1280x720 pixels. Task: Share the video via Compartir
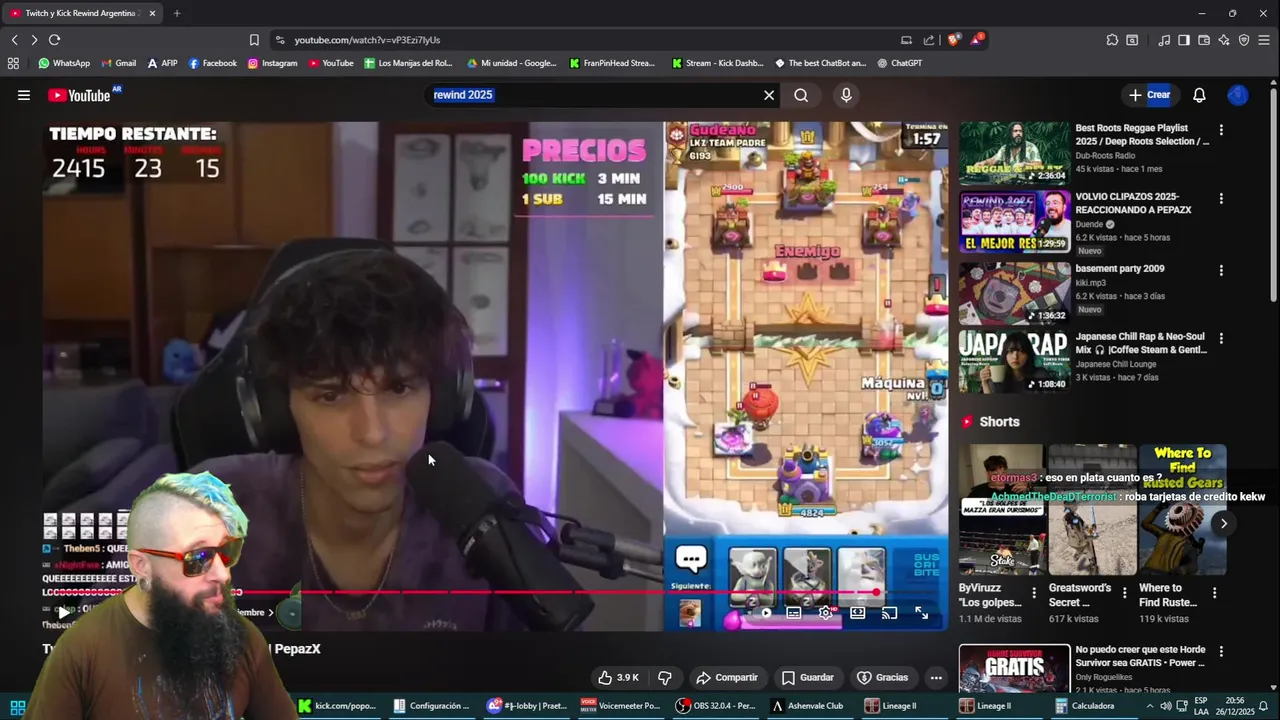point(727,677)
